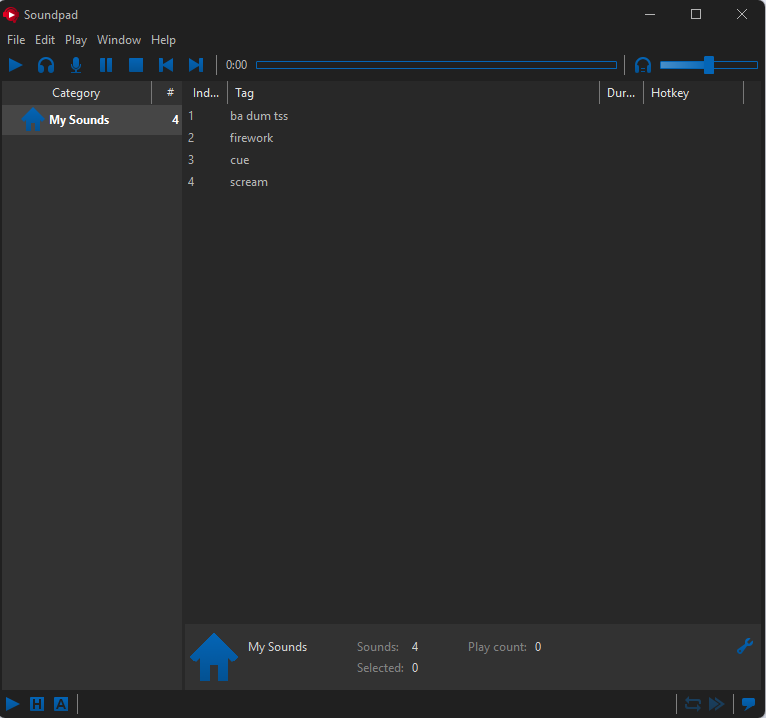Image resolution: width=766 pixels, height=718 pixels.
Task: Skip to the next sound
Action: coord(196,65)
